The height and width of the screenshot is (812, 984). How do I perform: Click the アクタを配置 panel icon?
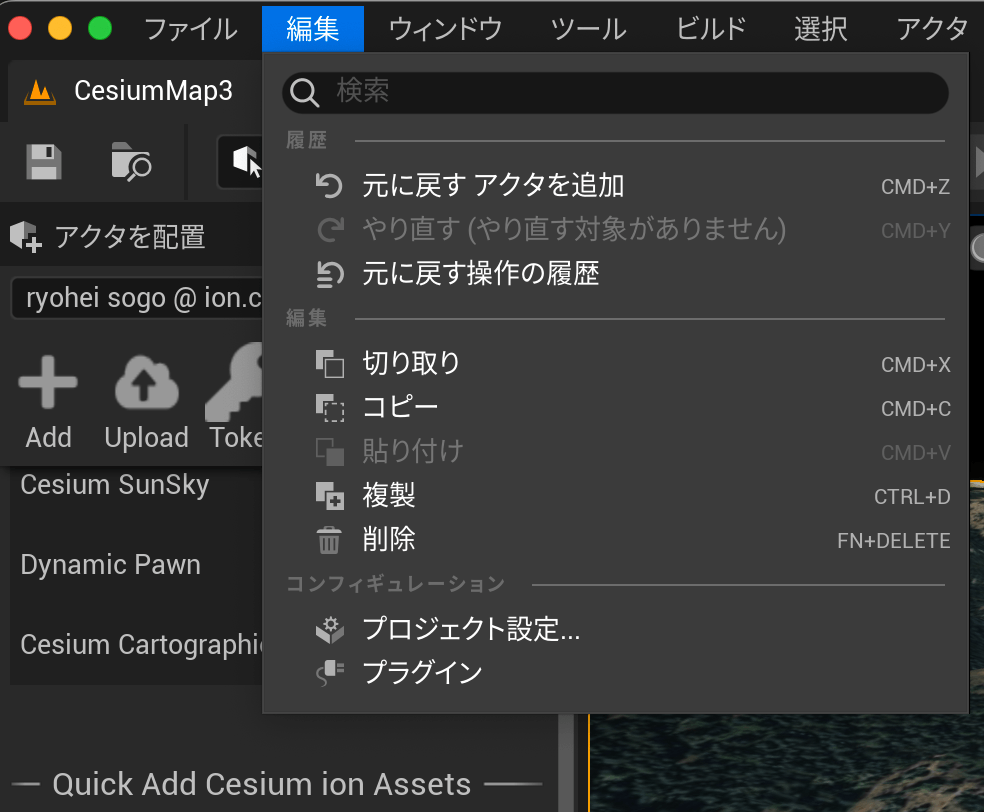pos(26,237)
